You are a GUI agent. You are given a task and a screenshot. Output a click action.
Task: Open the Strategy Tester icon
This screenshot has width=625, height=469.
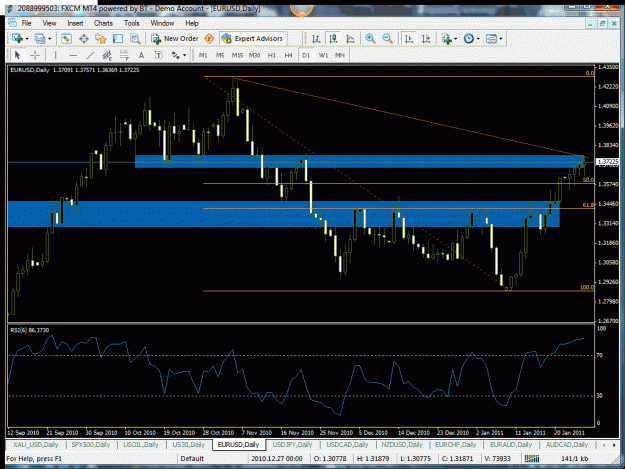tap(136, 39)
